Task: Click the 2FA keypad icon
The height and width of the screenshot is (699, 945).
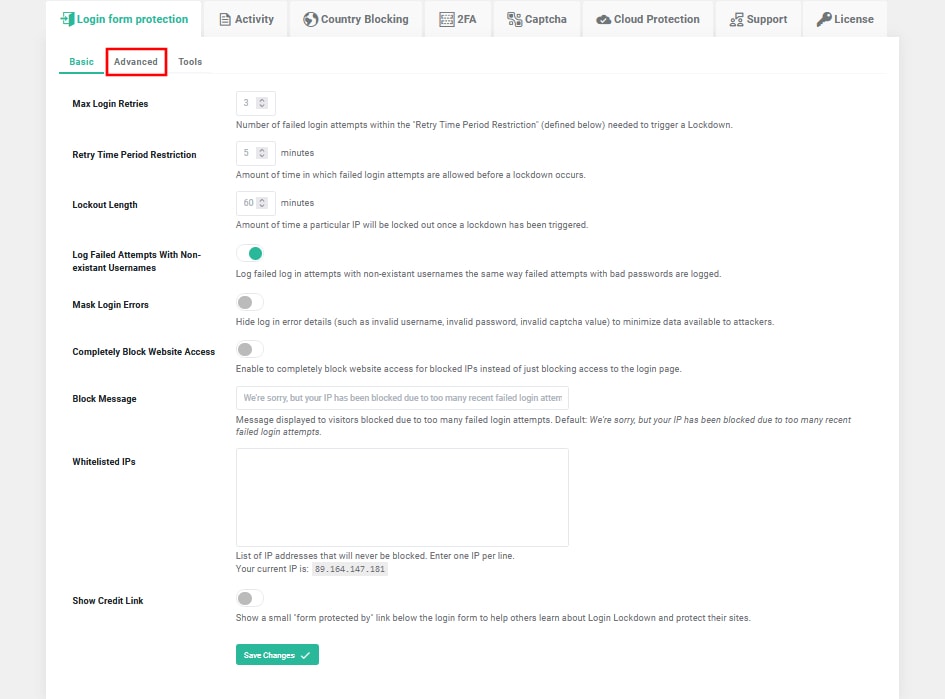Action: (x=447, y=20)
